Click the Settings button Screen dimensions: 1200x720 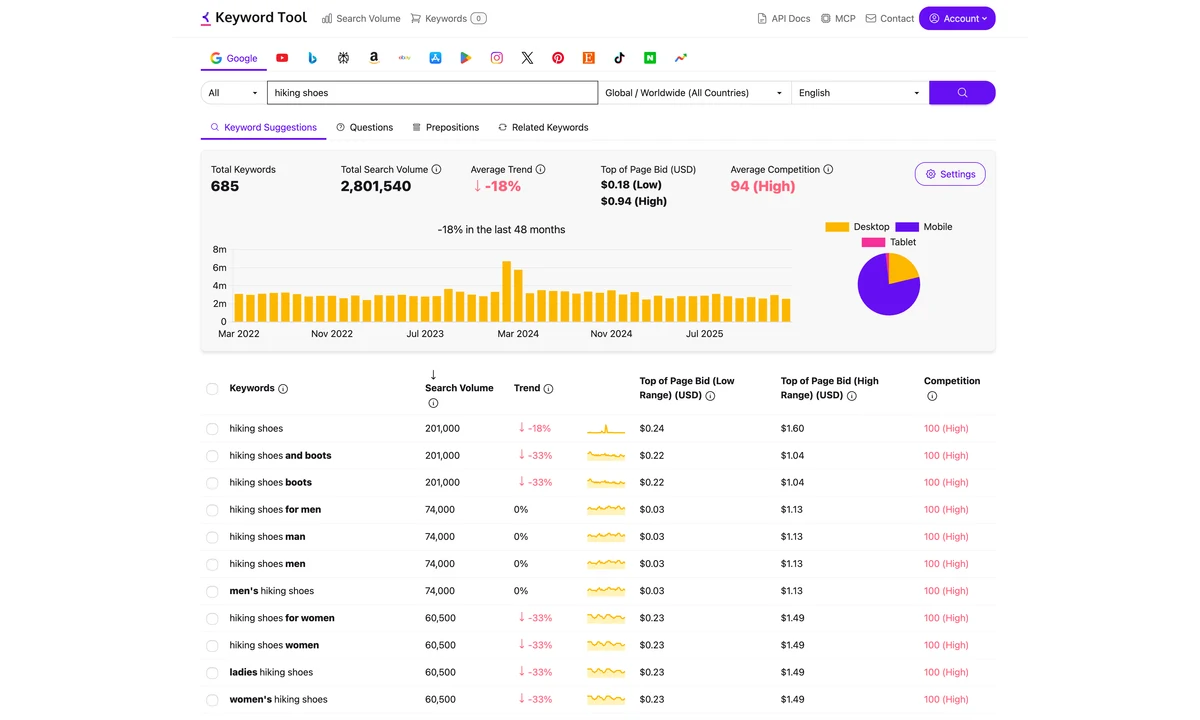(x=950, y=174)
